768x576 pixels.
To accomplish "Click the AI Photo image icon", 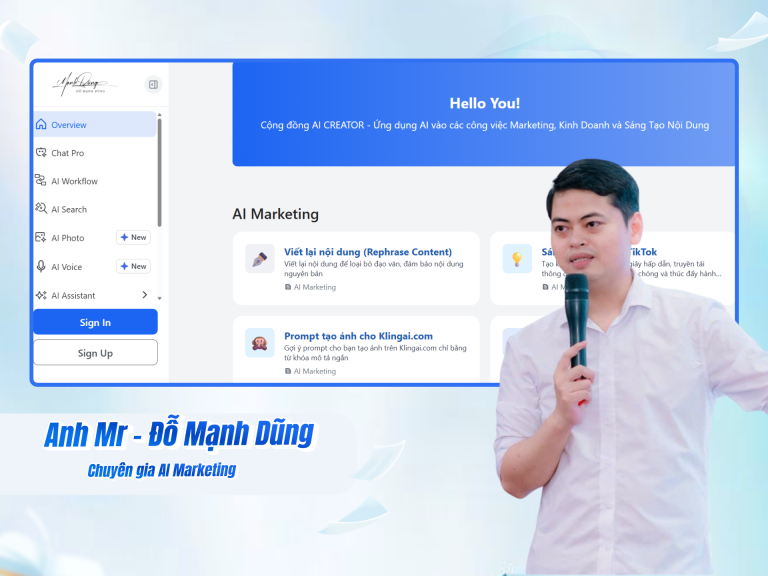I will (41, 238).
